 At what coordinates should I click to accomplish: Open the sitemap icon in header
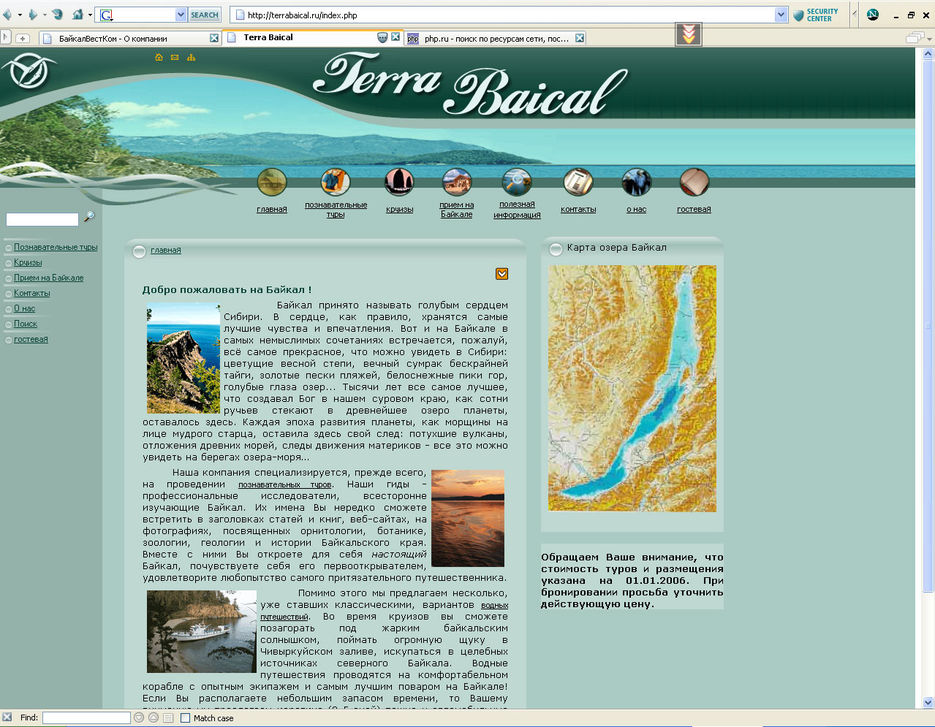[x=191, y=57]
